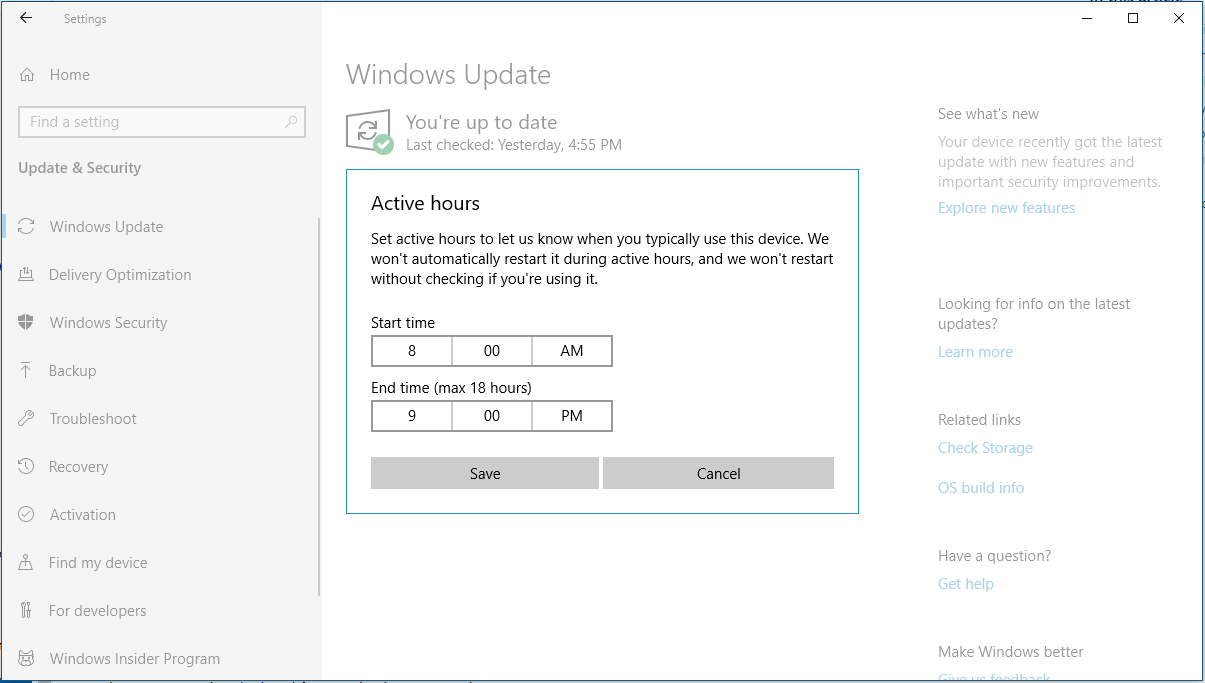The image size is (1205, 683).
Task: Click Update & Security heading text
Action: (80, 168)
